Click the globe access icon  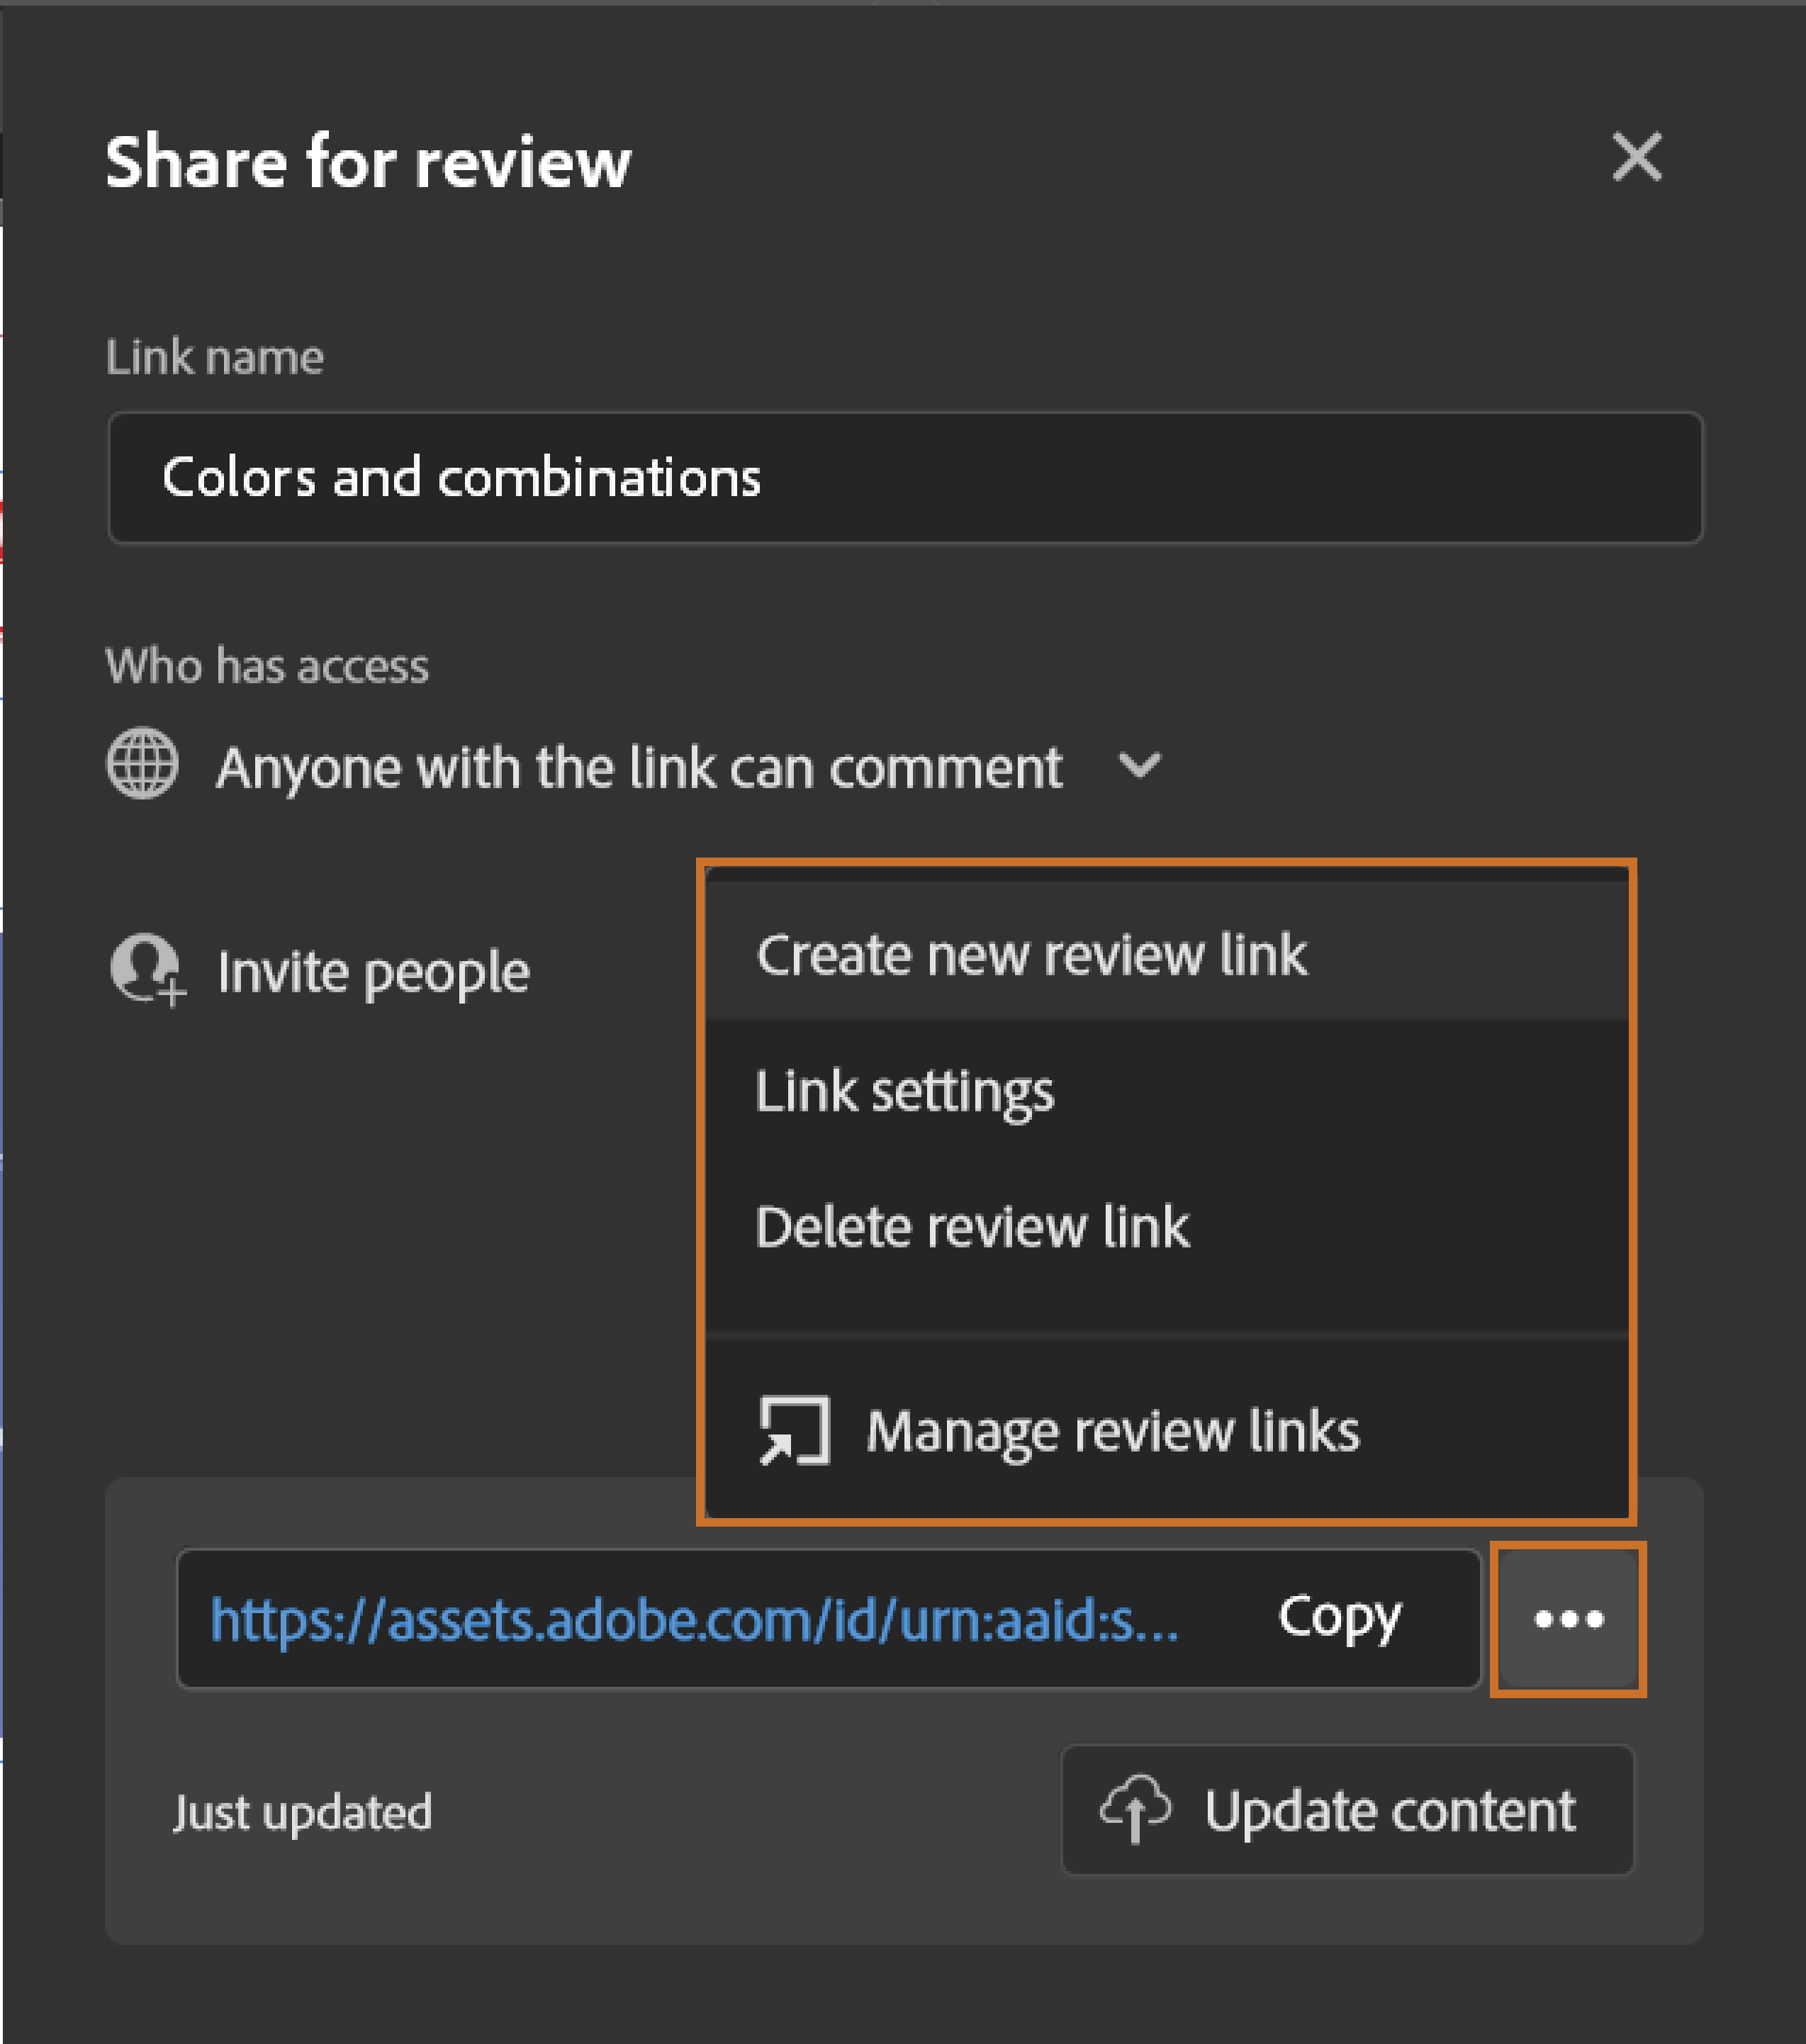point(142,763)
